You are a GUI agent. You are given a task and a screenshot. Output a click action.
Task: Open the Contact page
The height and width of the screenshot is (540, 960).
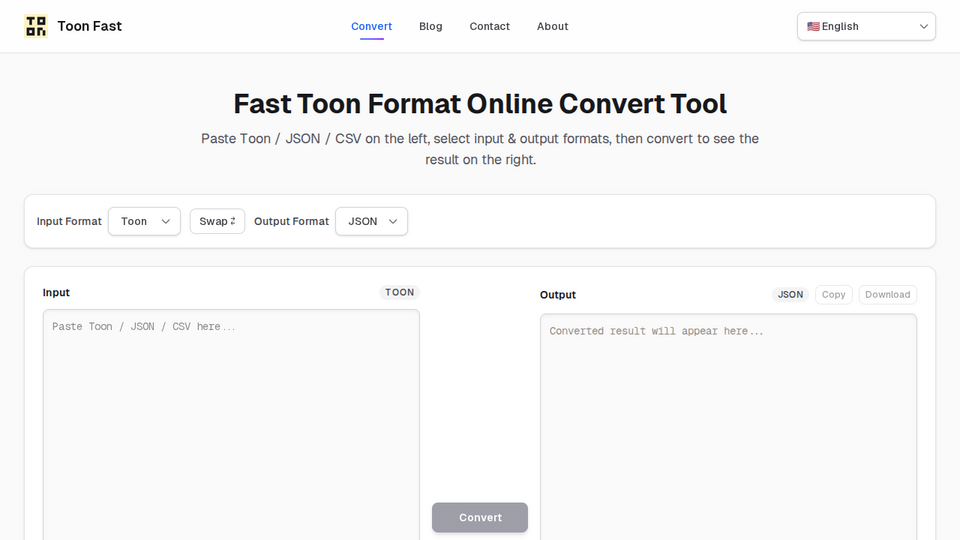(489, 26)
